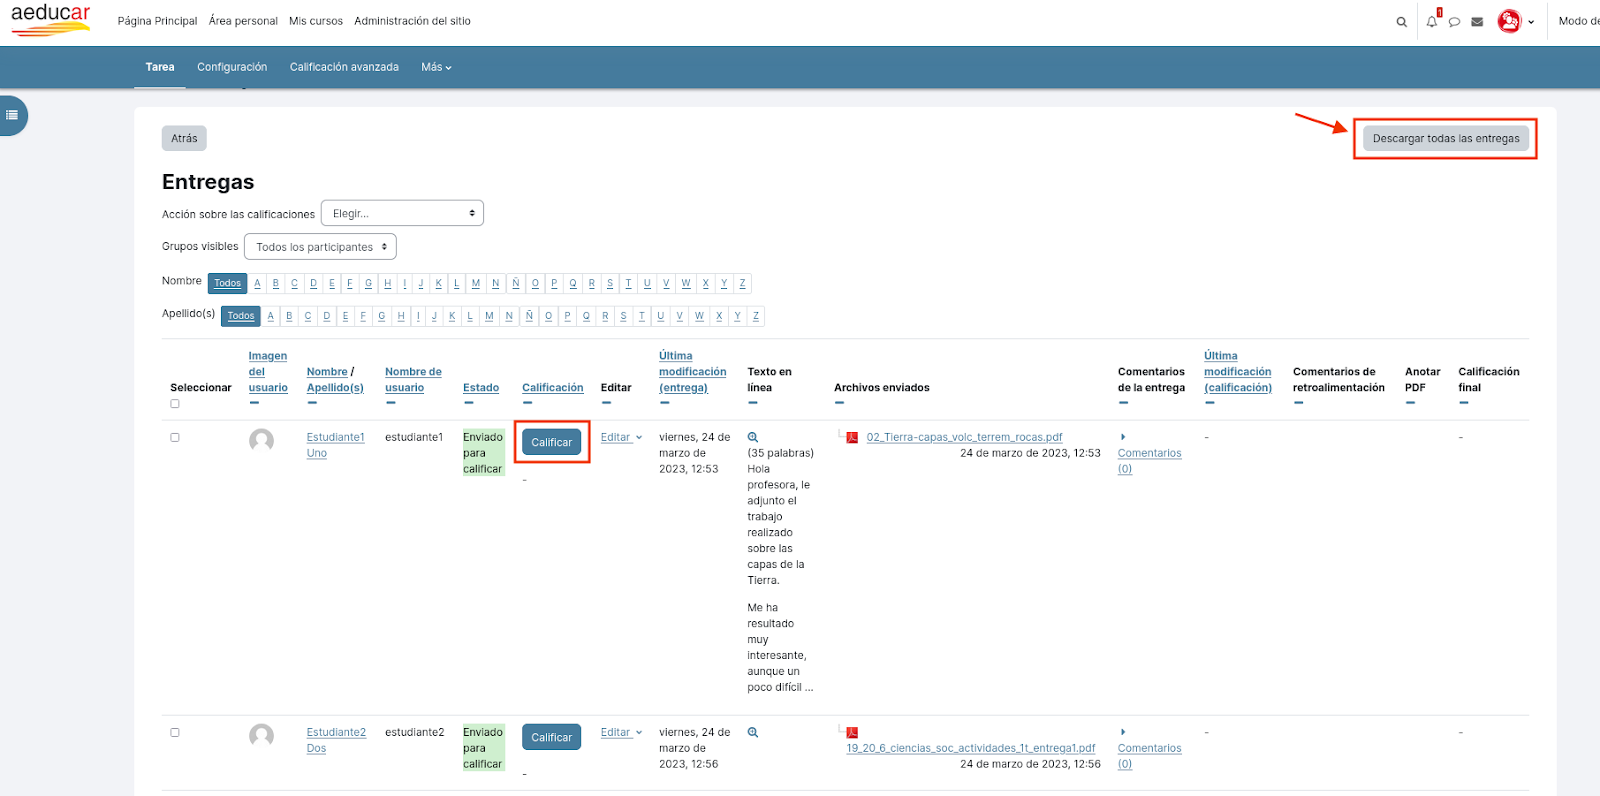Viewport: 1600px width, 796px height.
Task: Open the notifications bell icon
Action: coord(1432,21)
